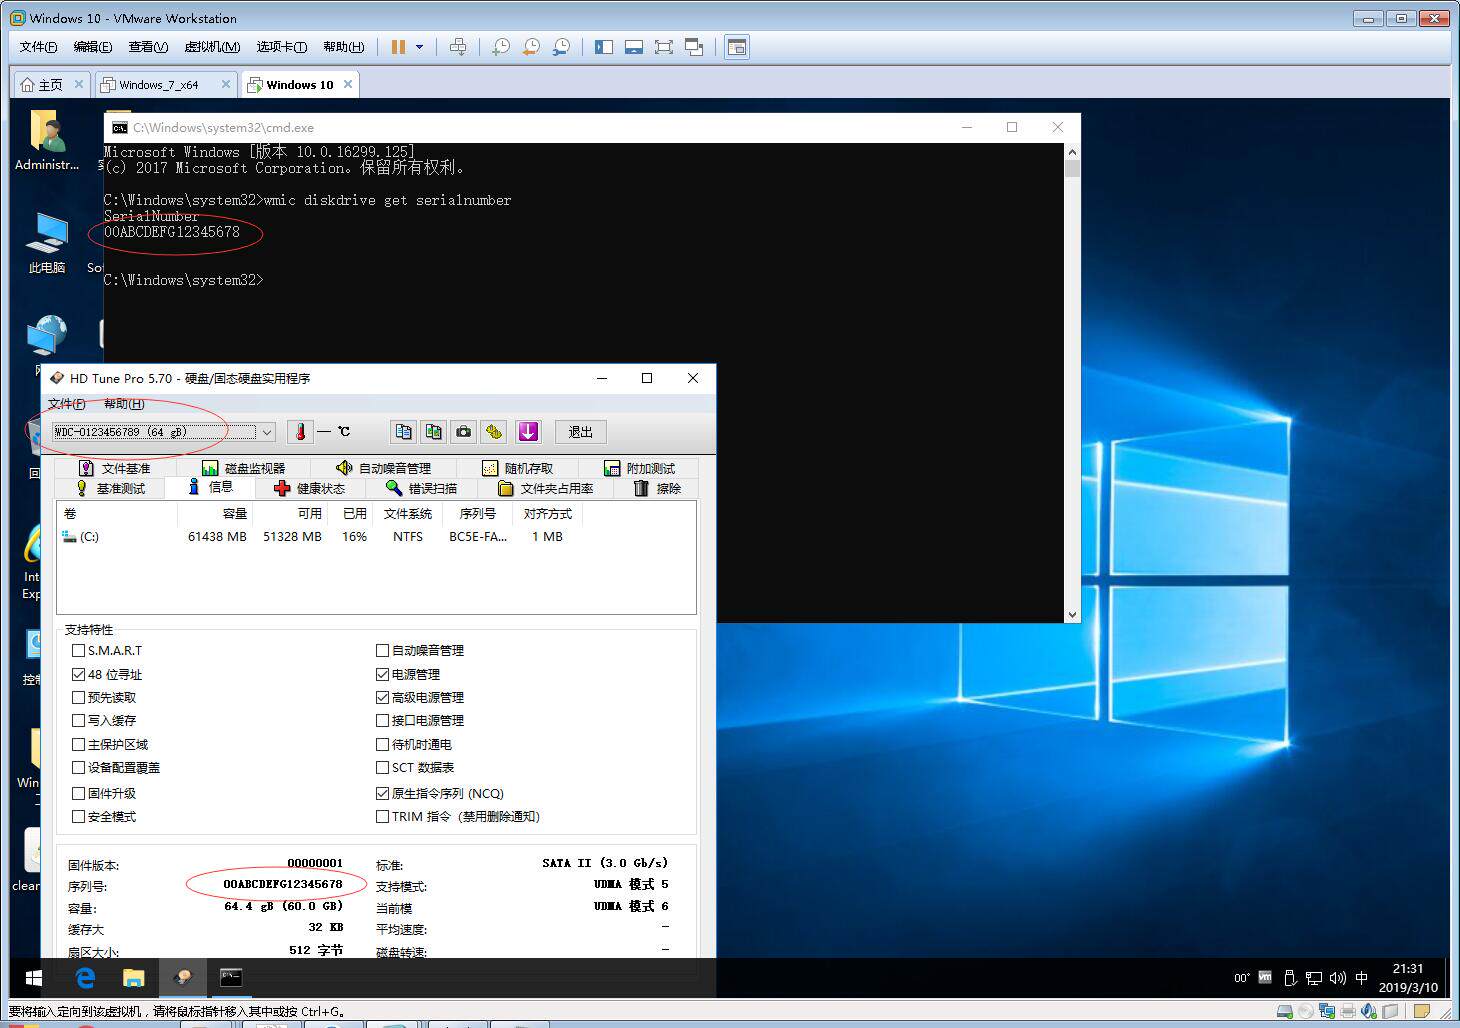Save a screenshot with HD Tune camera icon
This screenshot has width=1460, height=1028.
464,432
